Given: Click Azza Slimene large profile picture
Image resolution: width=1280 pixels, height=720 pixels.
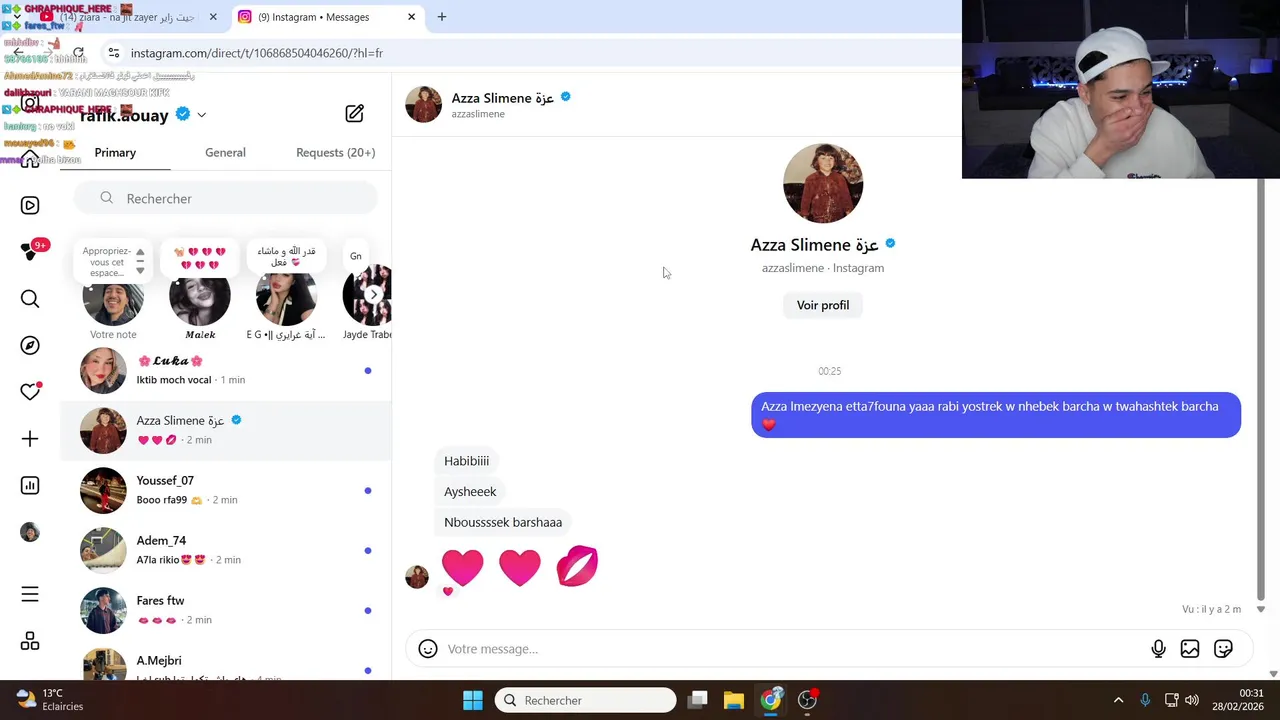Looking at the screenshot, I should (823, 183).
